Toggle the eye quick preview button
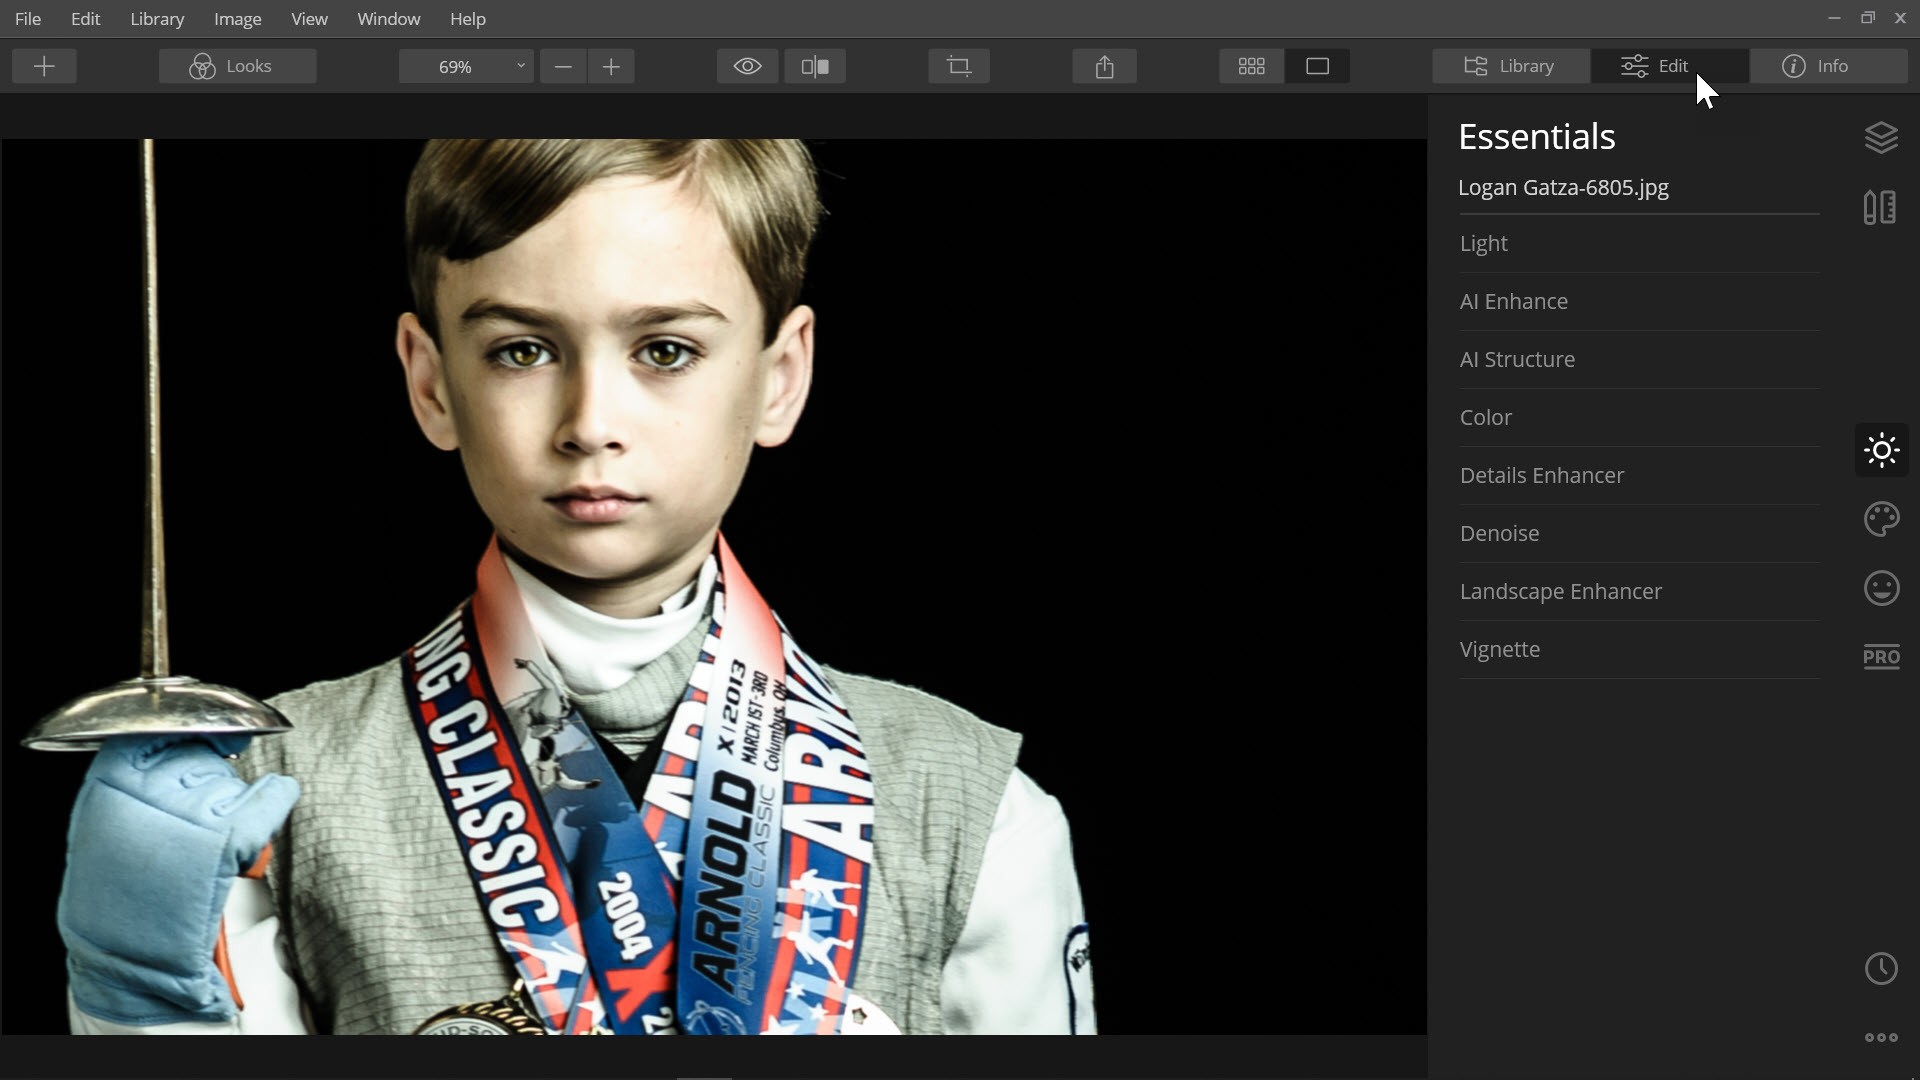Image resolution: width=1920 pixels, height=1080 pixels. click(x=747, y=66)
